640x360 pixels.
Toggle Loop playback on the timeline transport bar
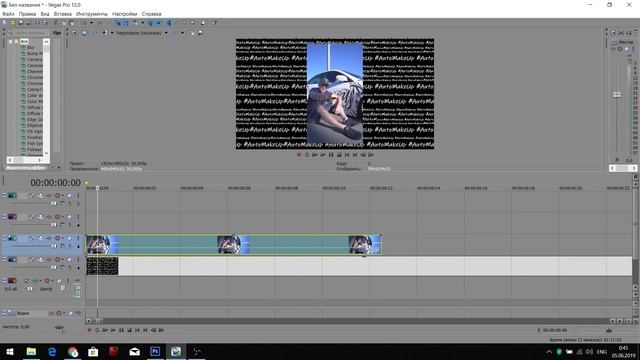tap(97, 330)
